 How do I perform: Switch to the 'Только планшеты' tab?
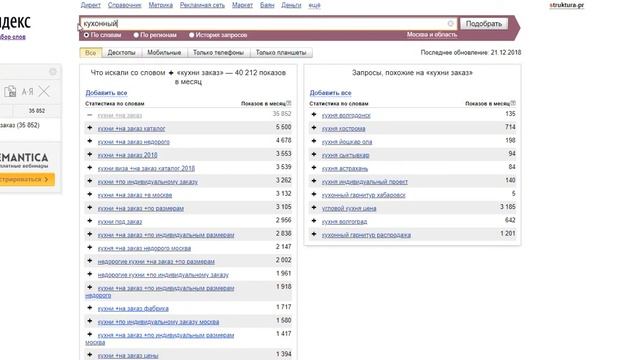281,53
